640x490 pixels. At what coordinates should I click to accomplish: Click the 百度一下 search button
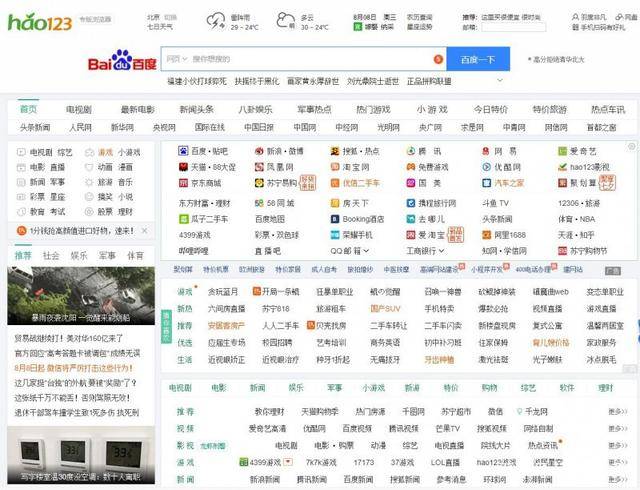point(478,59)
